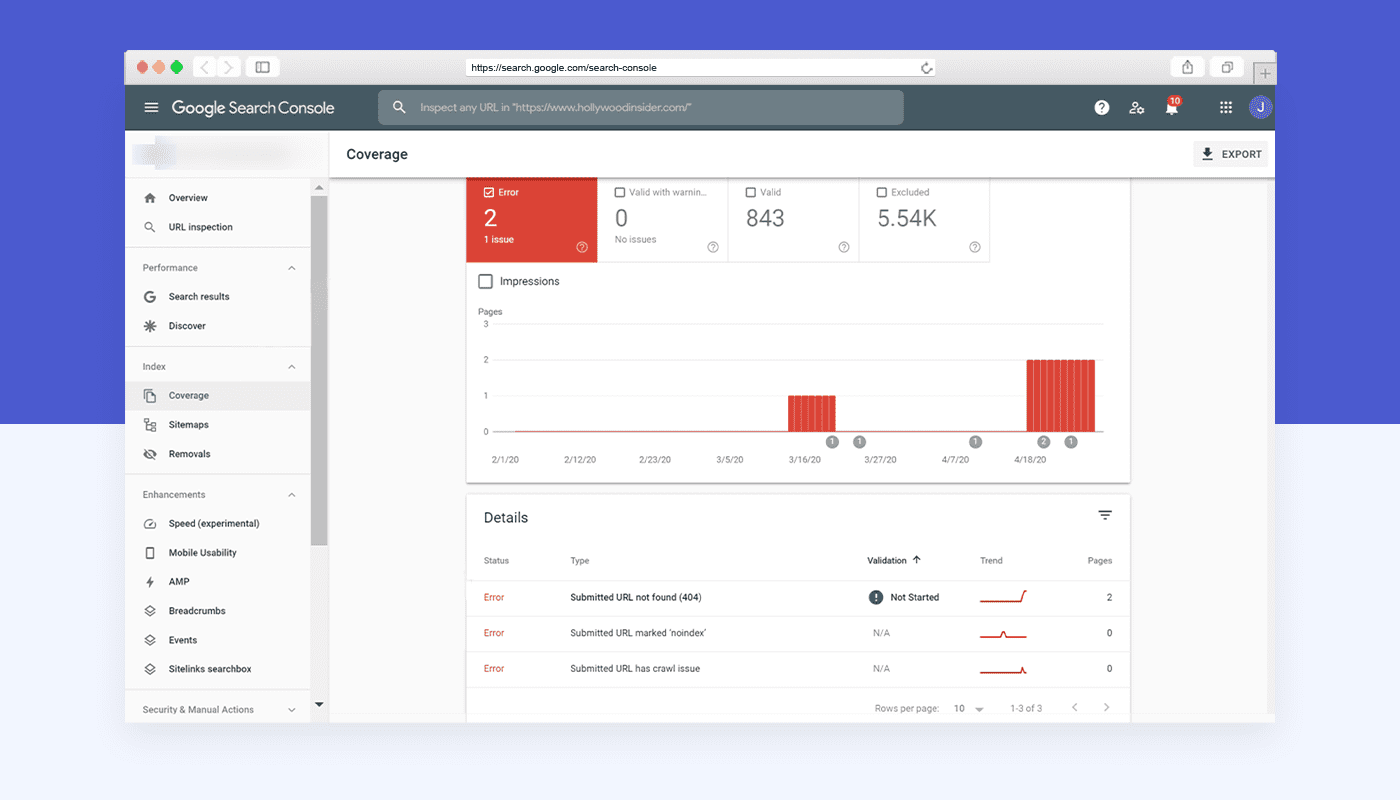Click the browser share icon

(x=1187, y=67)
